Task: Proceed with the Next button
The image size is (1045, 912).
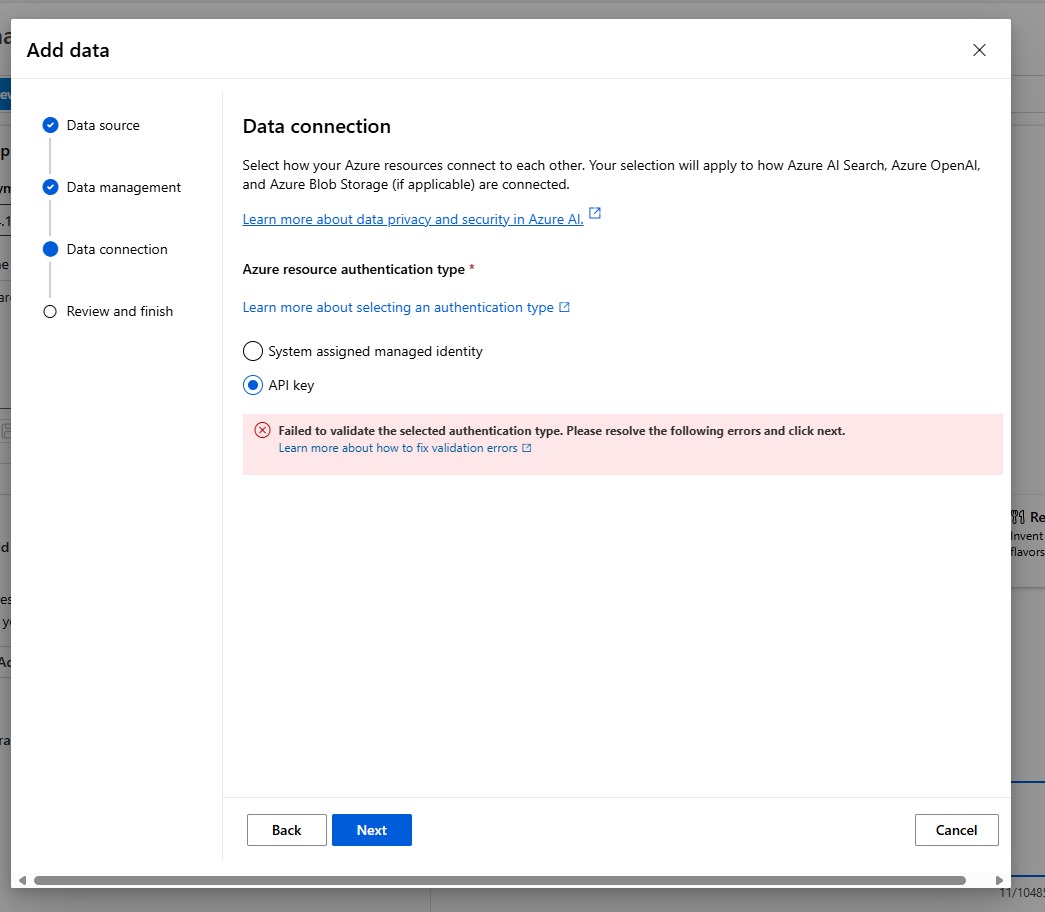Action: (x=372, y=830)
